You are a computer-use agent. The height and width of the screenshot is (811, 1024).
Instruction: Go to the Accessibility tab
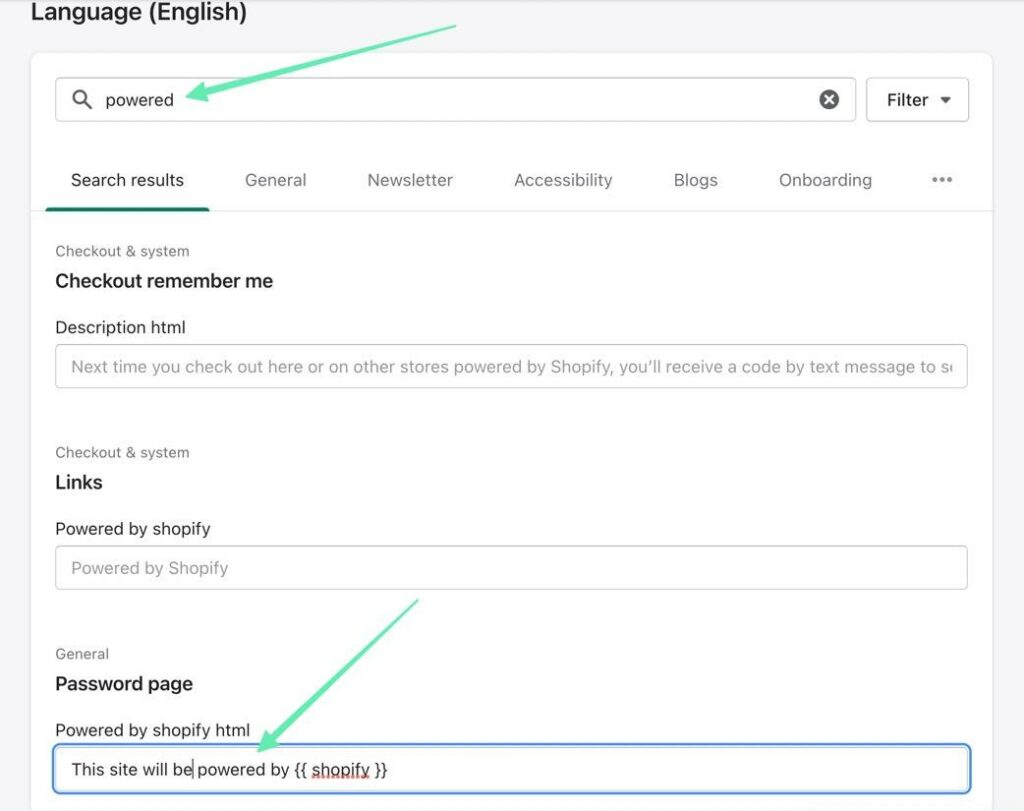[563, 180]
